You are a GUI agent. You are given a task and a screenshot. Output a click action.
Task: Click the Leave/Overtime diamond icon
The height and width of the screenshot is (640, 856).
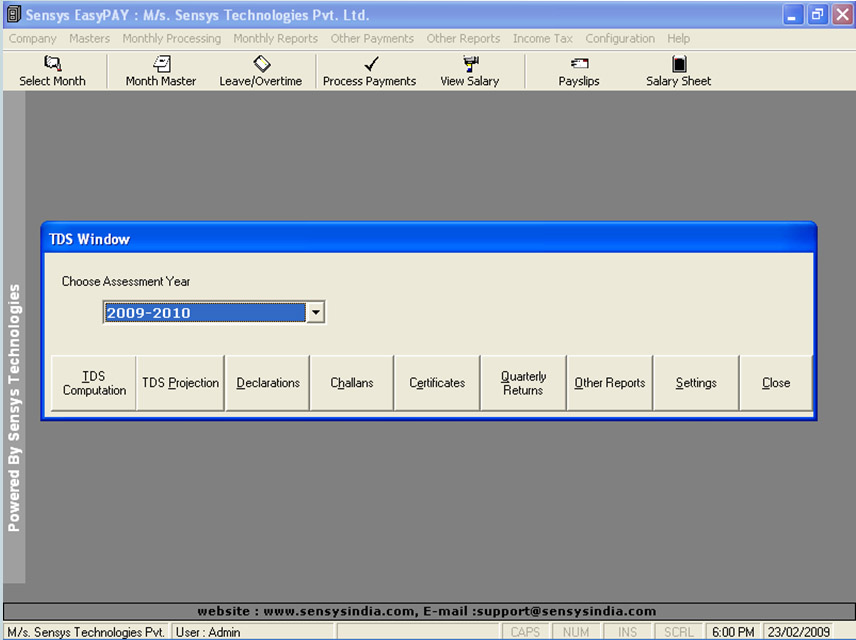pyautogui.click(x=262, y=63)
